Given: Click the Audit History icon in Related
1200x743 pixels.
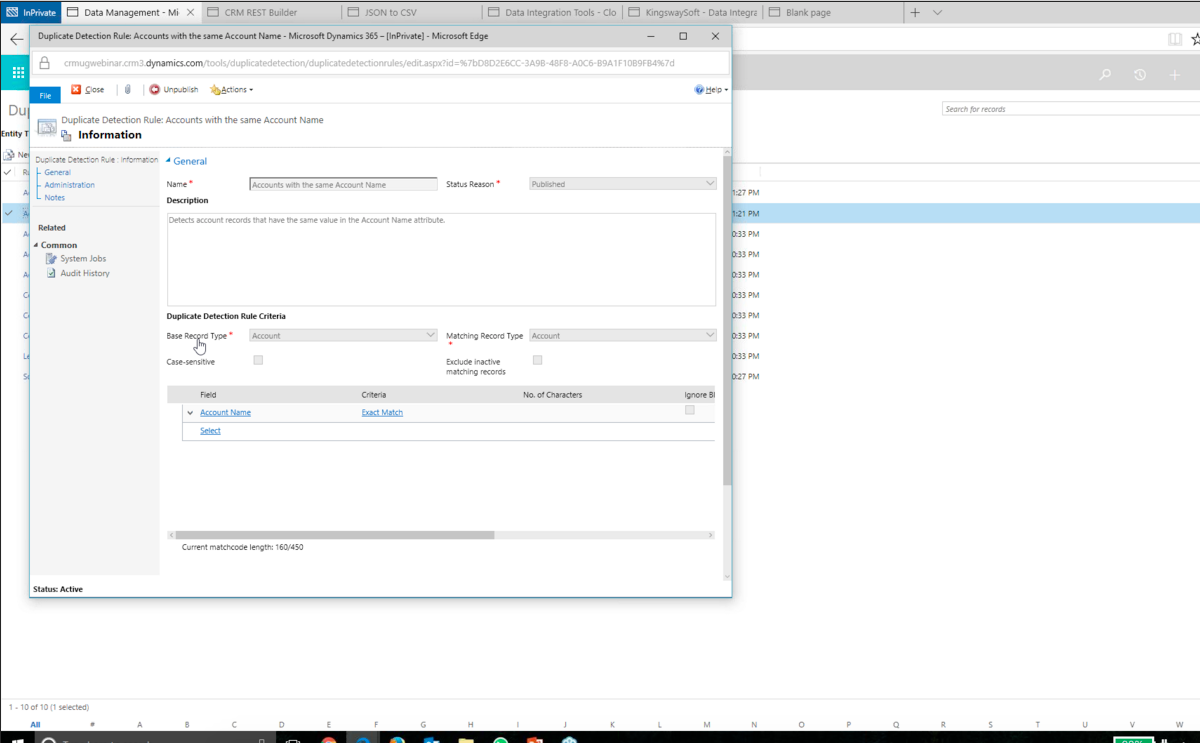Looking at the screenshot, I should 51,273.
